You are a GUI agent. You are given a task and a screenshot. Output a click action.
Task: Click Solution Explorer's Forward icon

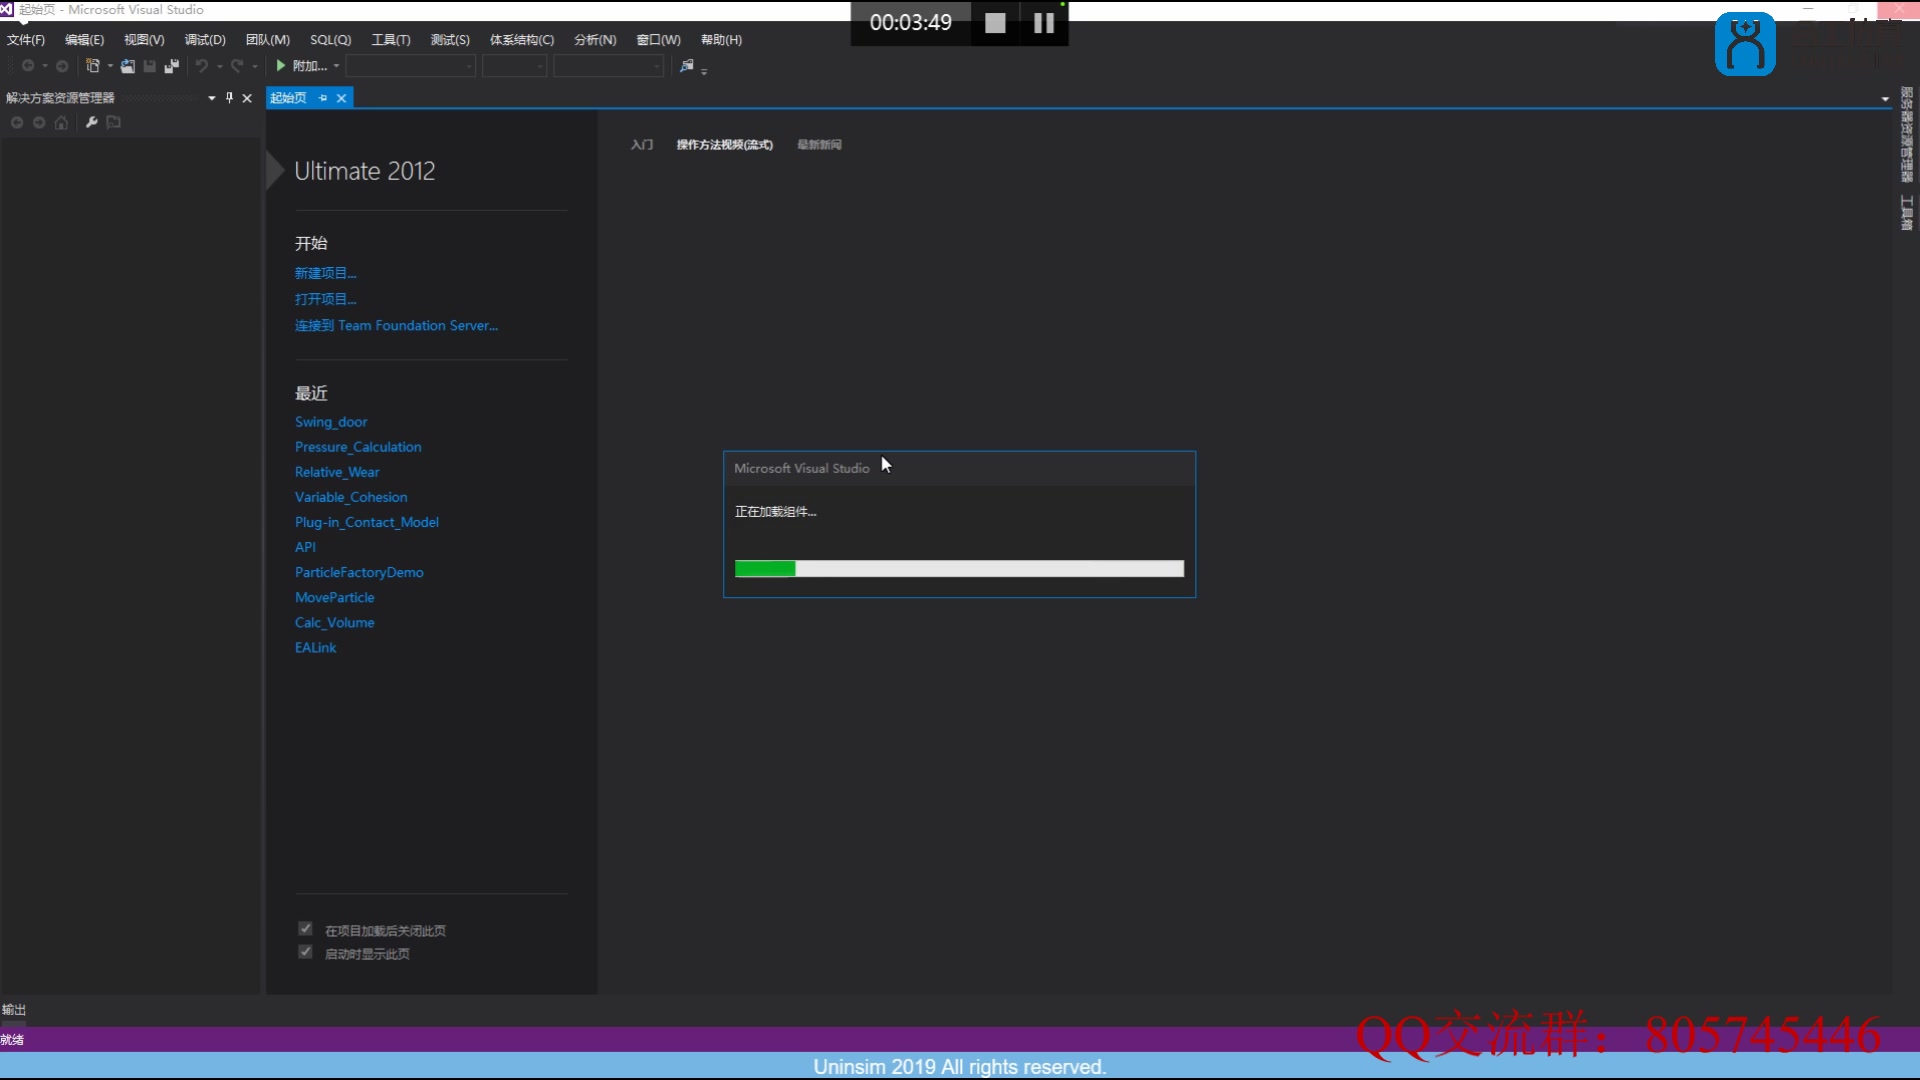(x=39, y=123)
